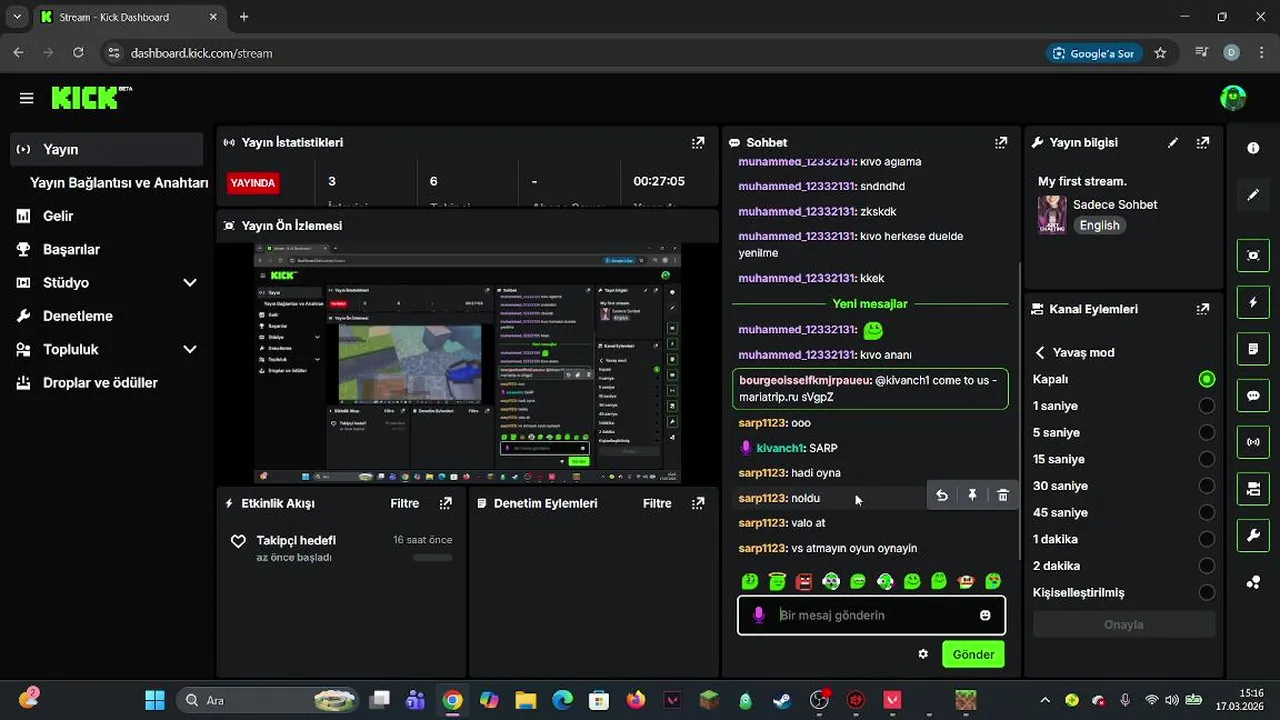
Task: Pop out the Kanal Eylemleri panel
Action: tap(1203, 309)
